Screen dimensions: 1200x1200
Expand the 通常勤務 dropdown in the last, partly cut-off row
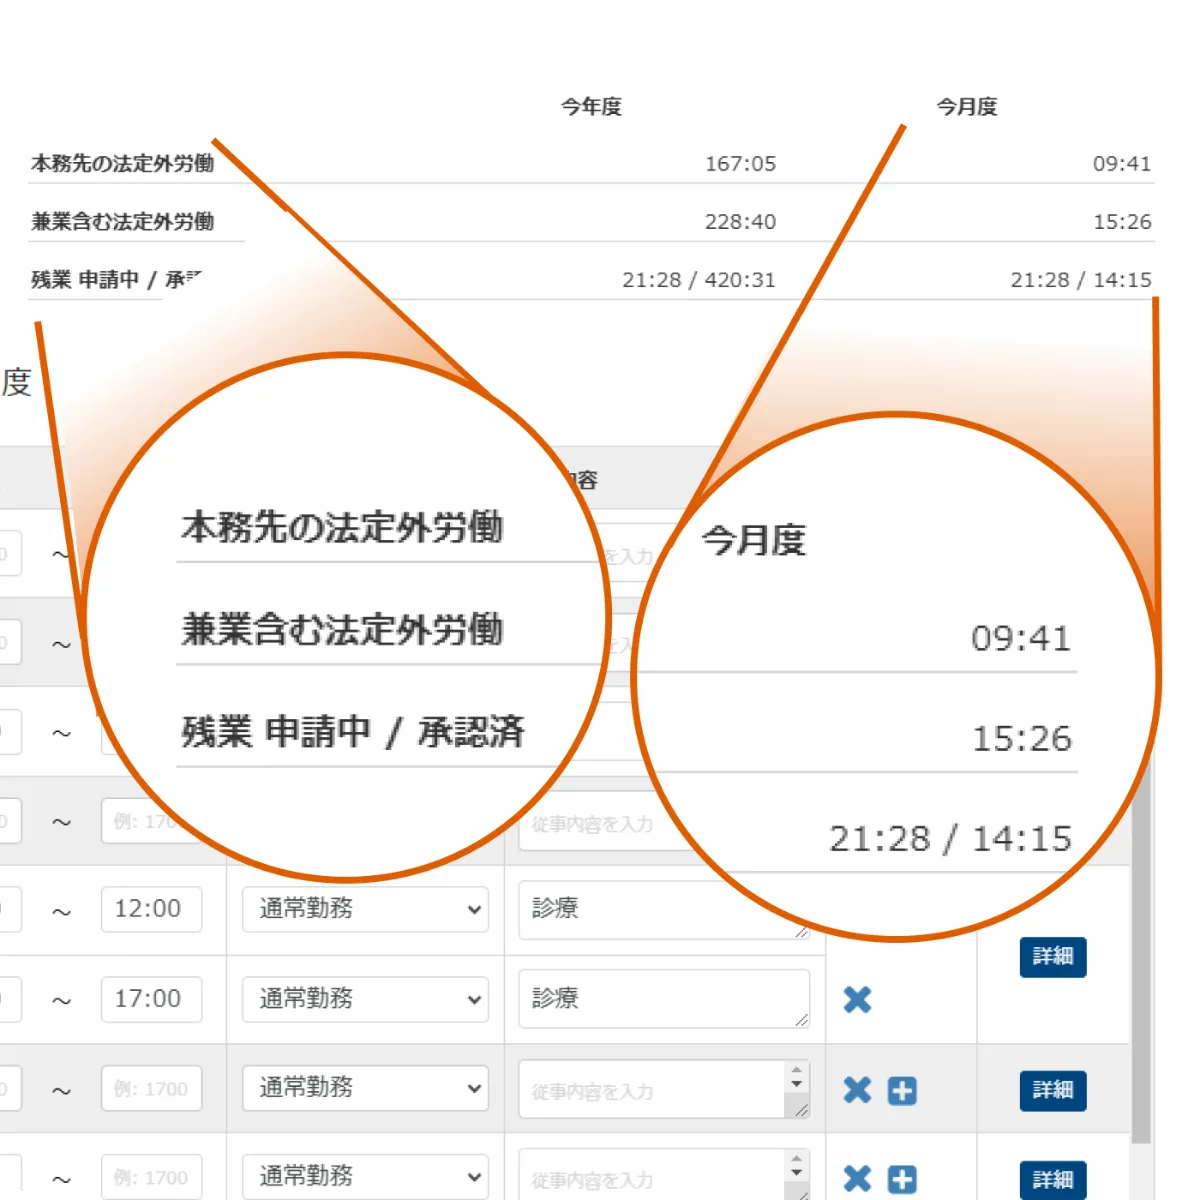pyautogui.click(x=365, y=1177)
